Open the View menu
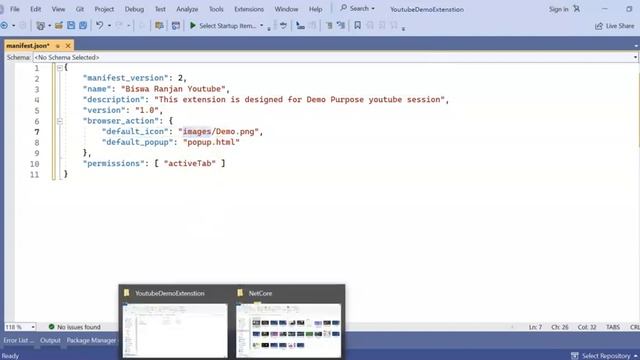This screenshot has height=360, width=640. tap(58, 9)
